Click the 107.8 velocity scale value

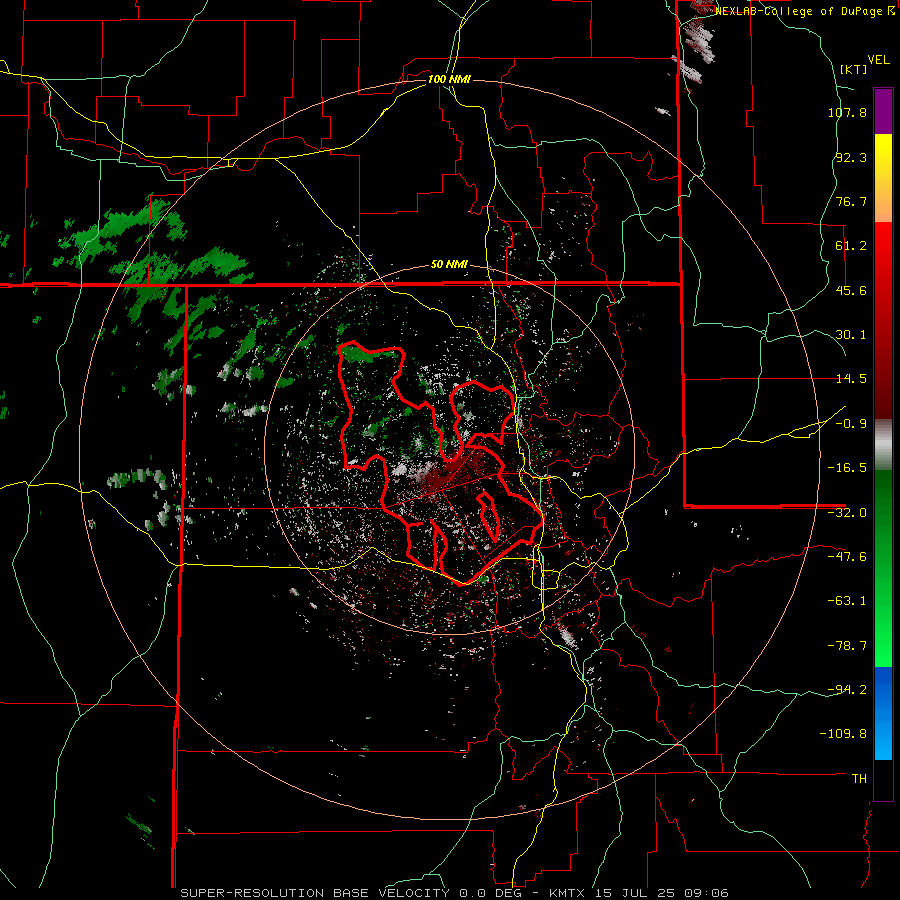pyautogui.click(x=847, y=112)
